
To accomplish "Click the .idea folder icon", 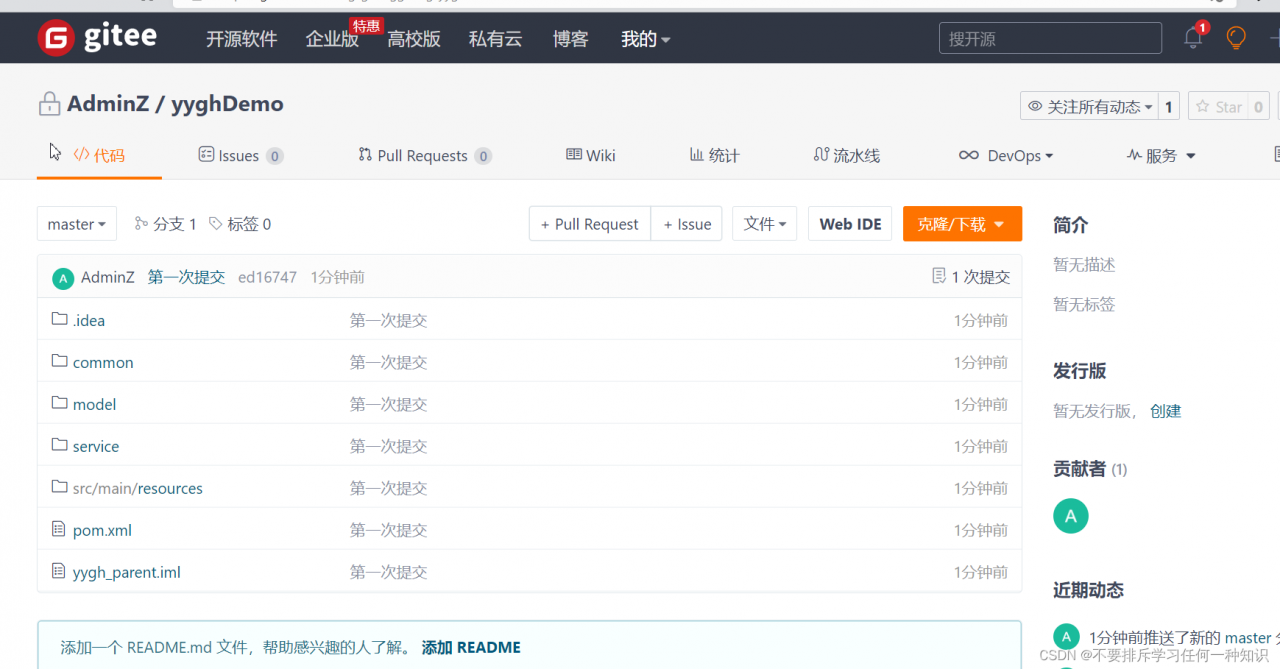I will [x=59, y=319].
